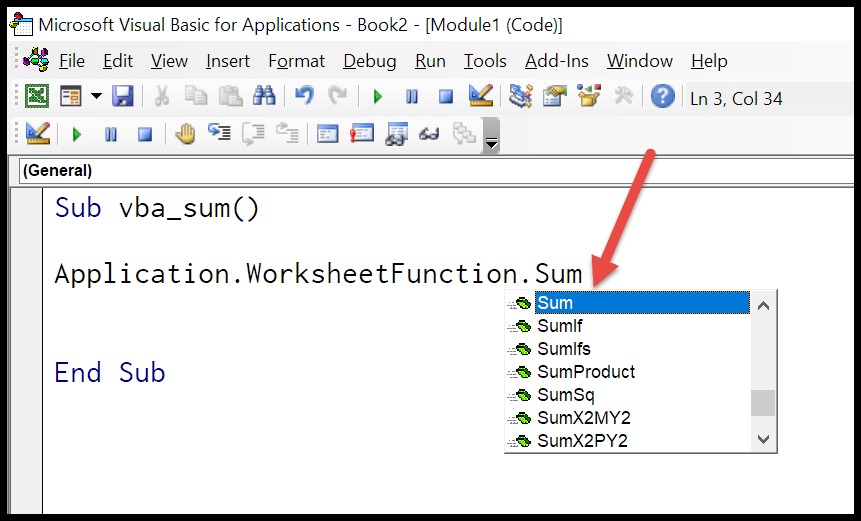This screenshot has height=521, width=861.
Task: Click Reset stop in the Debug toolbar
Action: coord(145,135)
